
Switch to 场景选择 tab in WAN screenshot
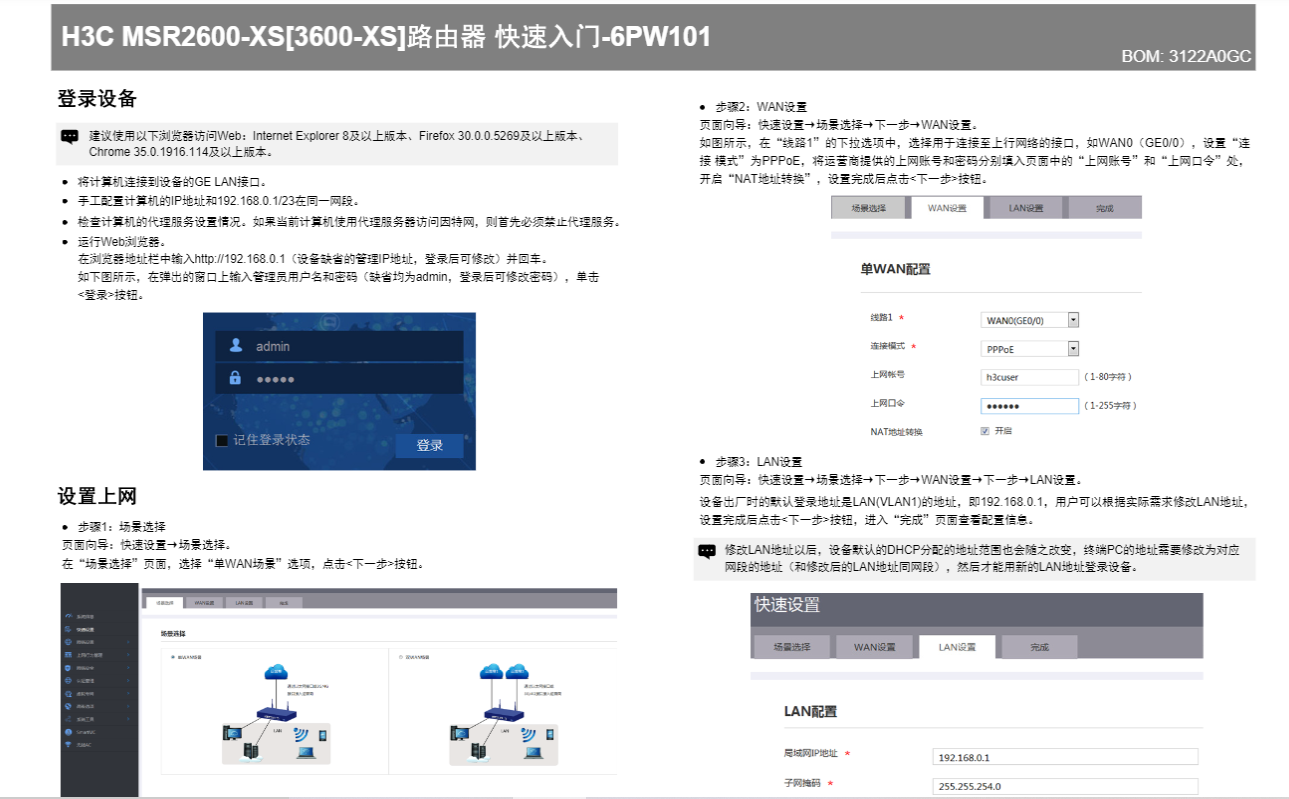tap(869, 208)
